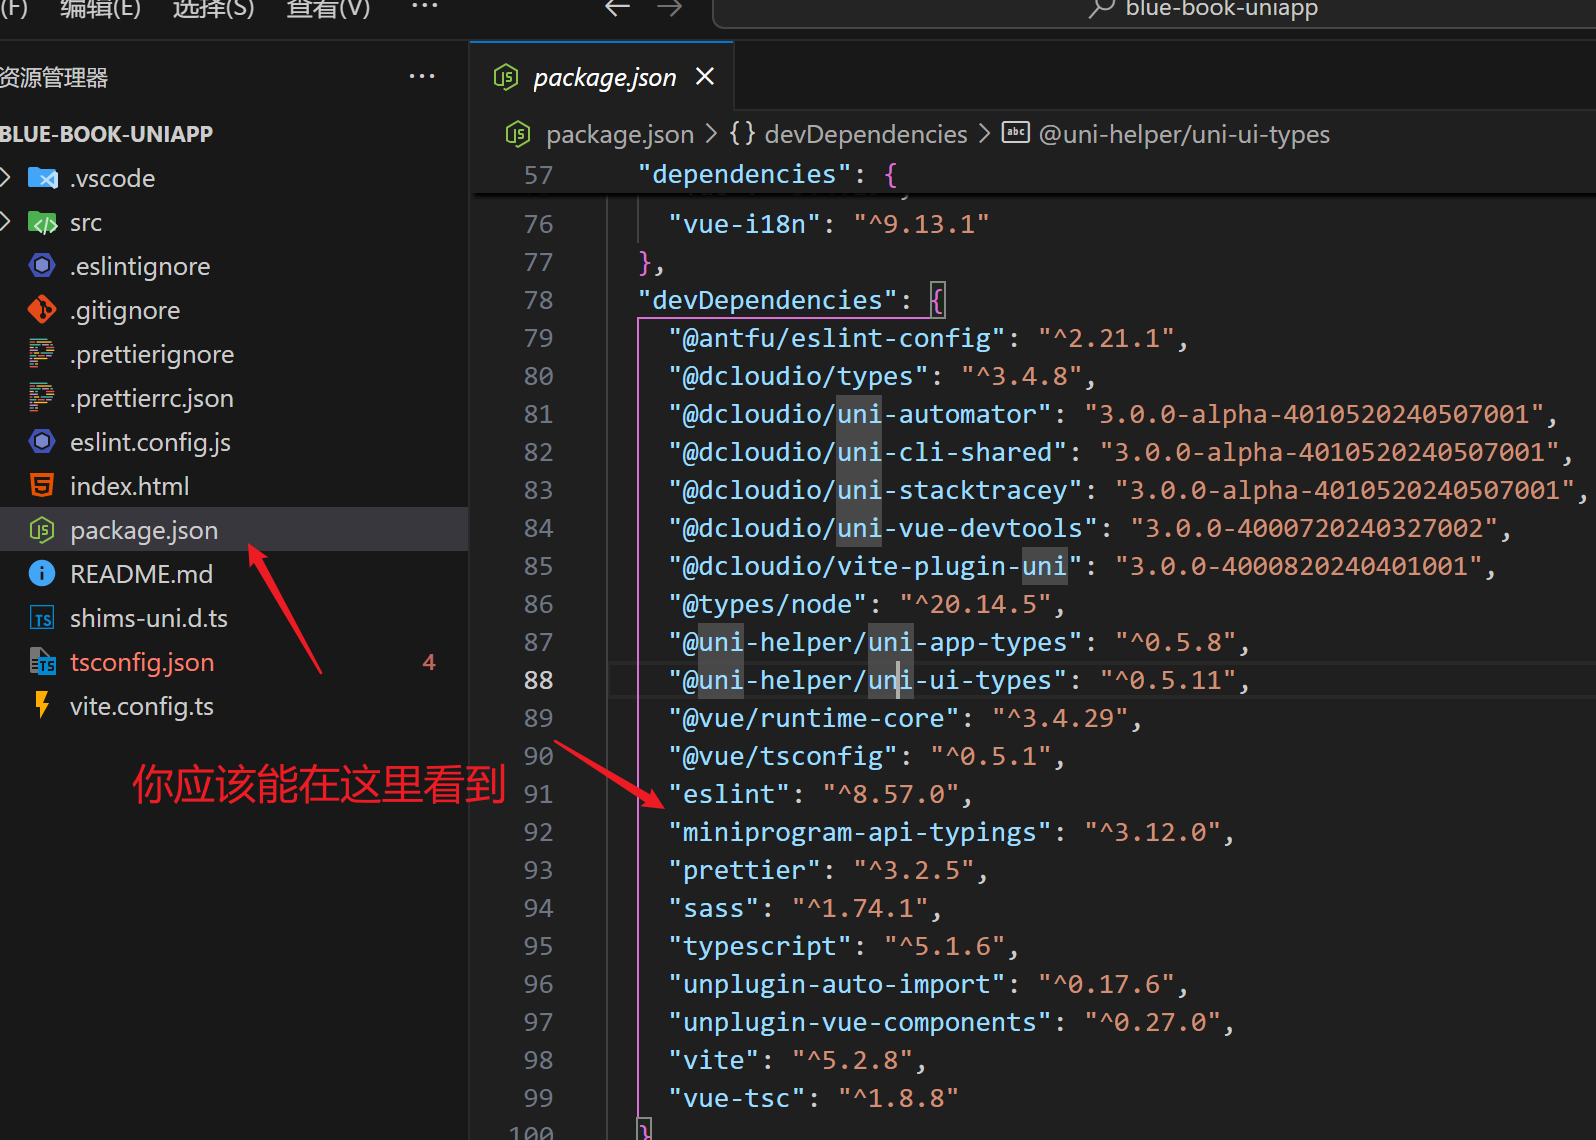
Task: Expand the src folder chevron
Action: point(6,222)
